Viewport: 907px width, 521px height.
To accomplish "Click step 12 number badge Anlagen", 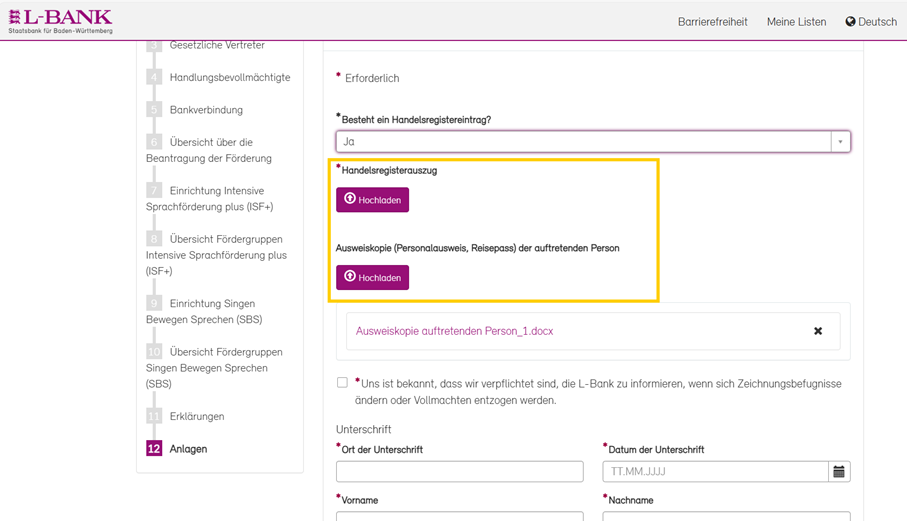I will [x=154, y=449].
